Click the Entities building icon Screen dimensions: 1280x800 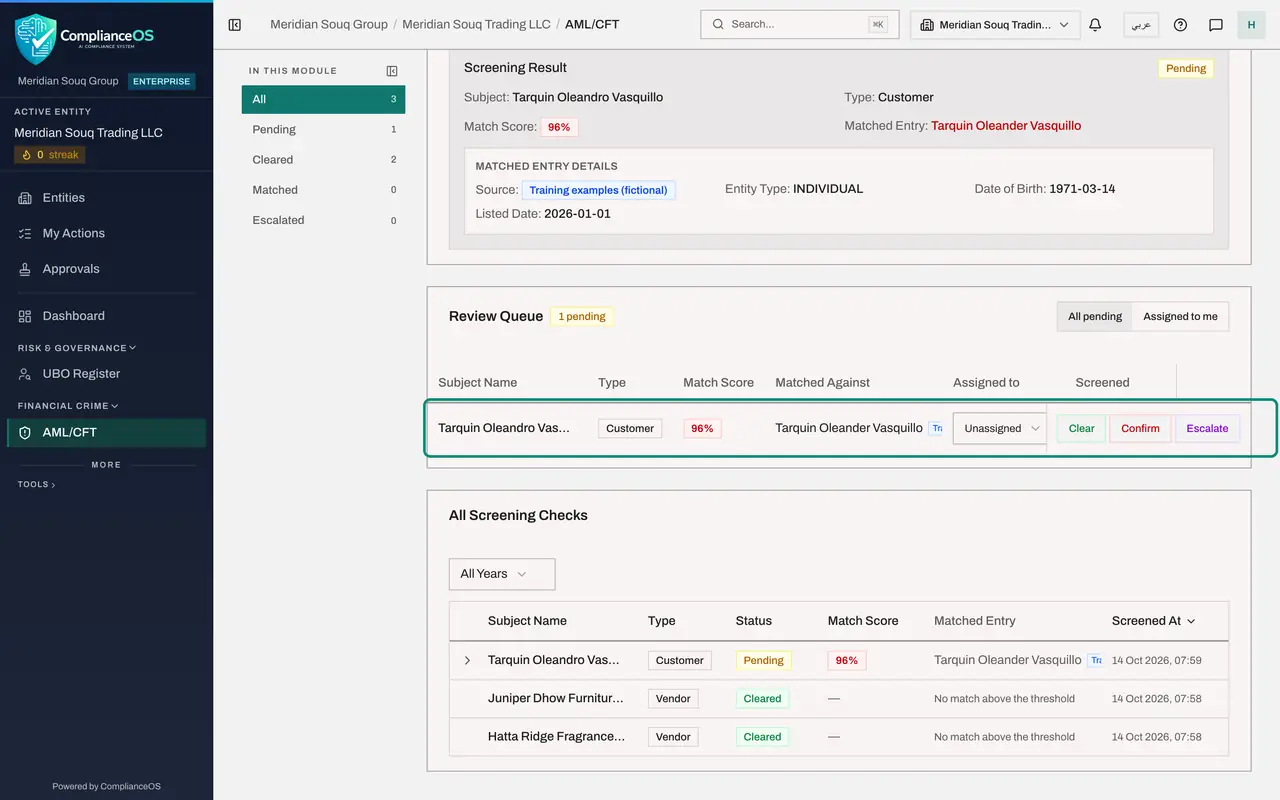pyautogui.click(x=25, y=198)
